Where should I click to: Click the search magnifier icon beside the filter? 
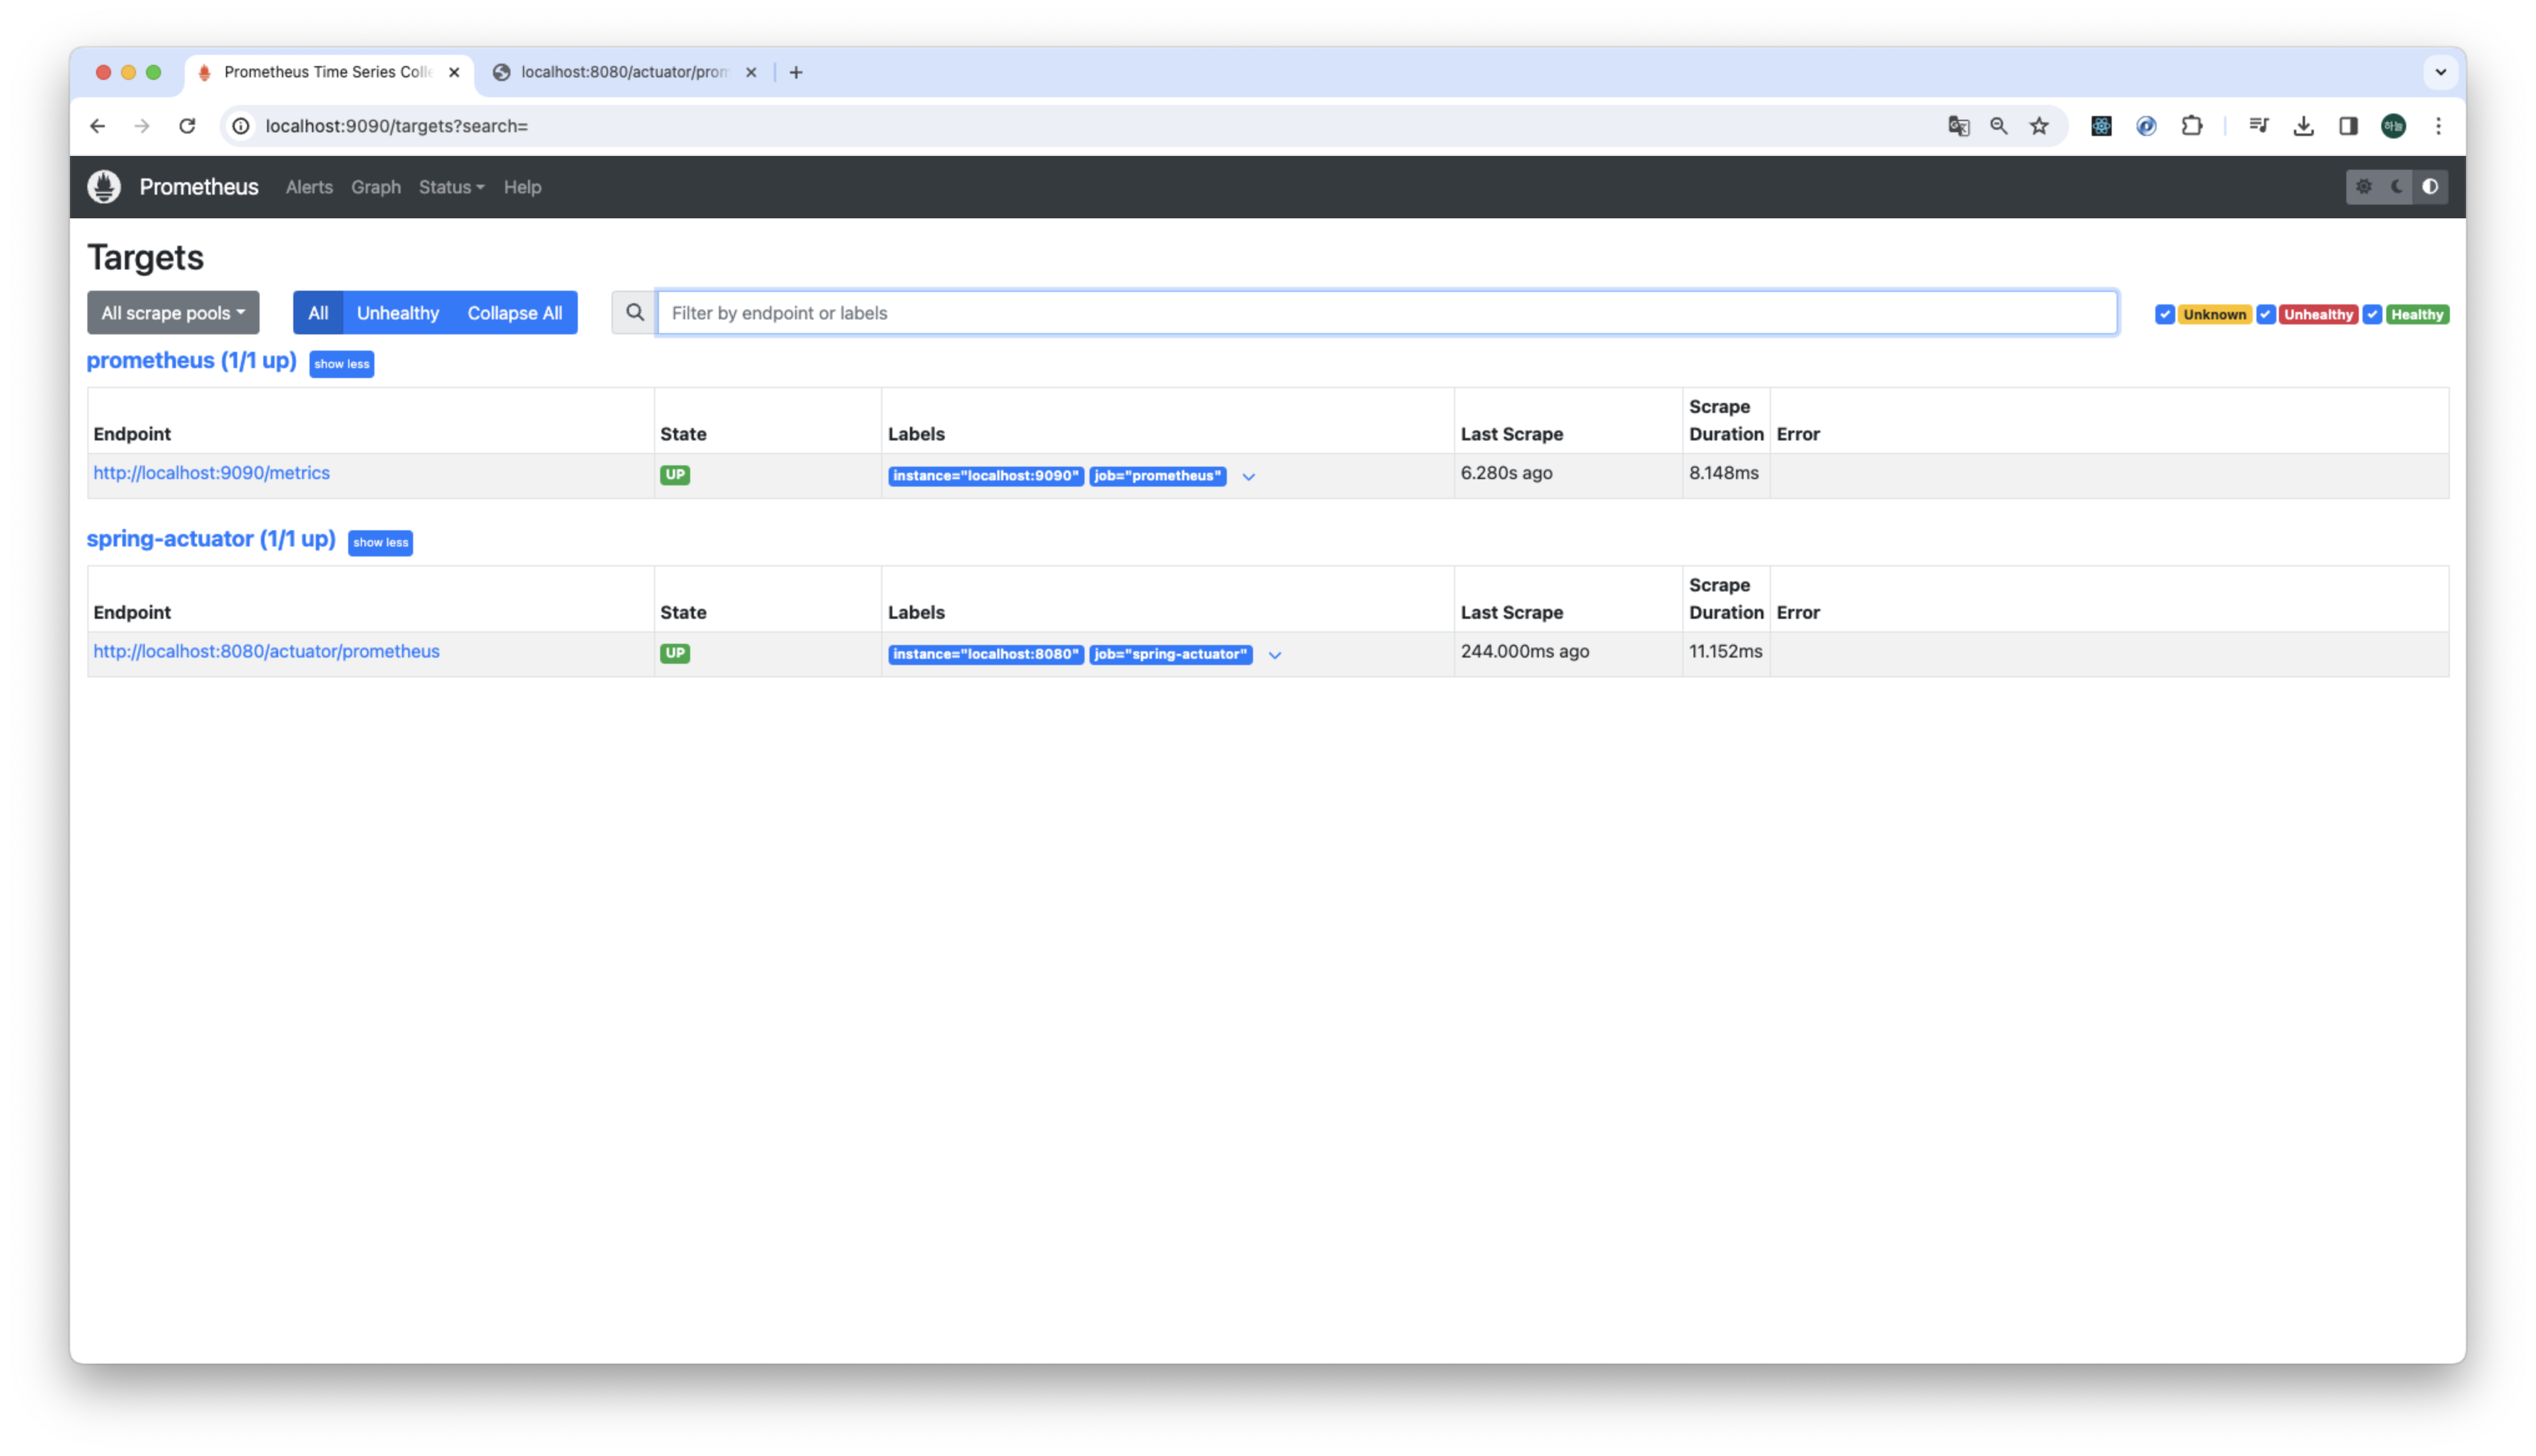634,313
